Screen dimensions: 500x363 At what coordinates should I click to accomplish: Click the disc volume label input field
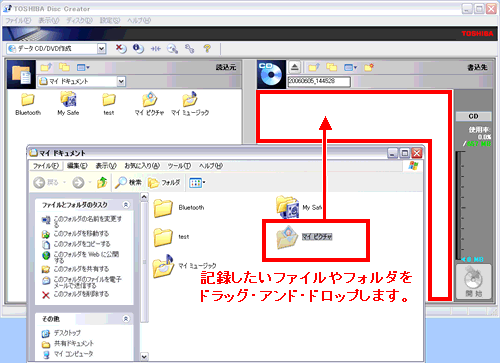click(x=319, y=81)
